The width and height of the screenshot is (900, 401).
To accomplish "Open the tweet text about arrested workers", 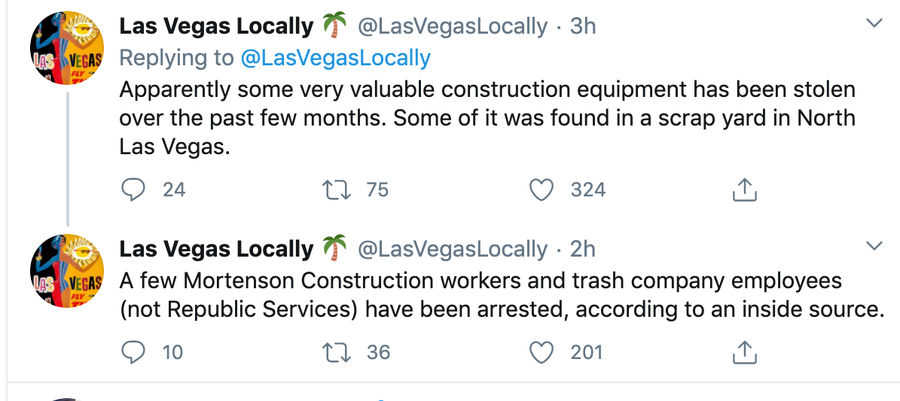I will [x=500, y=295].
